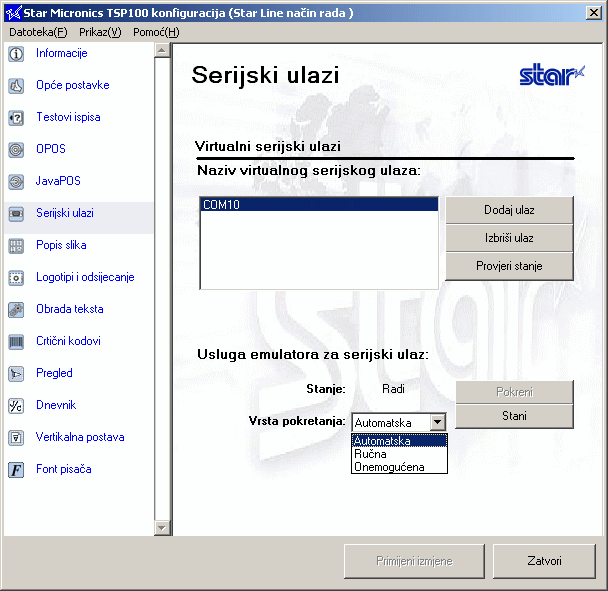Select Onemogućena startup type option
Screen dimensions: 608x591
[399, 467]
